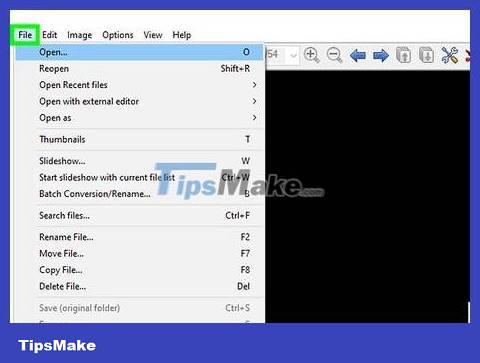Choose Open... from the File menu
Image resolution: width=480 pixels, height=363 pixels.
[x=139, y=52]
